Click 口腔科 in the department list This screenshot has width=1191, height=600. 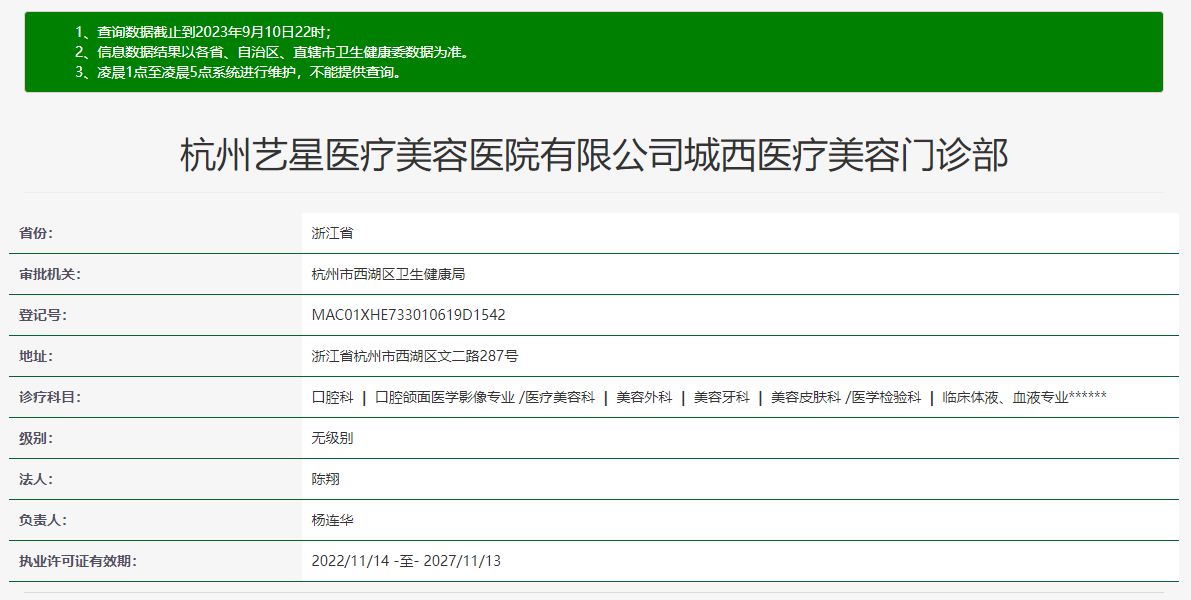click(333, 397)
